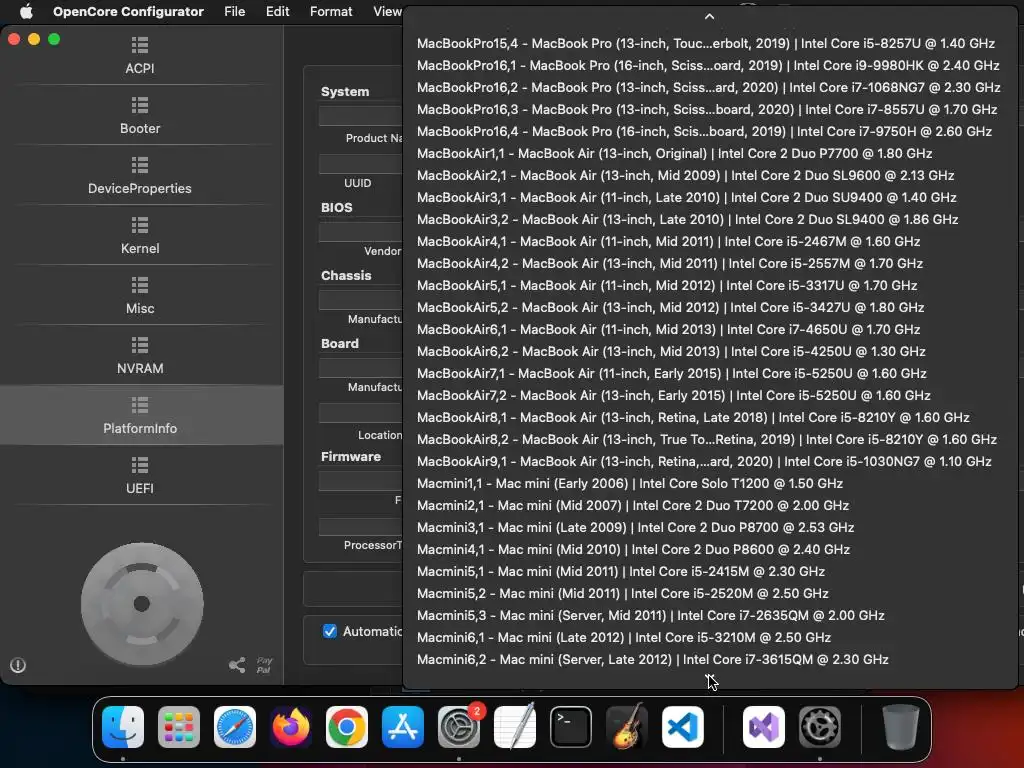Viewport: 1024px width, 768px height.
Task: Open System Preferences with update badge
Action: [x=459, y=727]
